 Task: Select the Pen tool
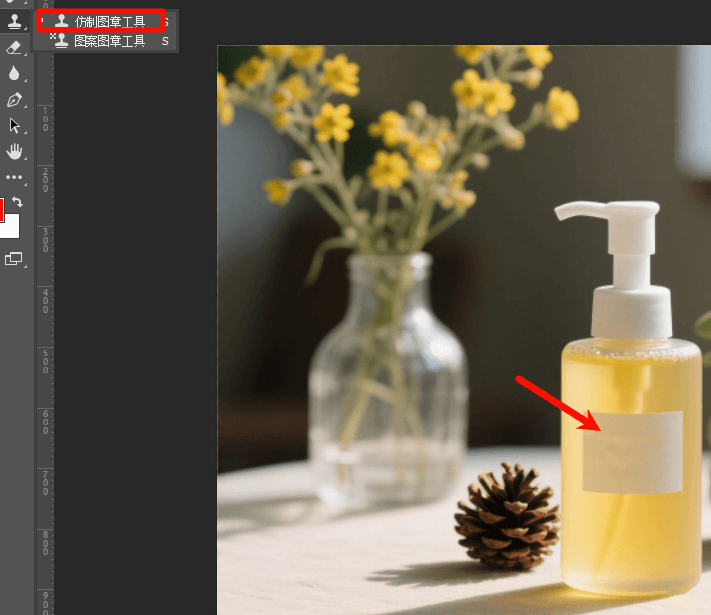tap(14, 99)
